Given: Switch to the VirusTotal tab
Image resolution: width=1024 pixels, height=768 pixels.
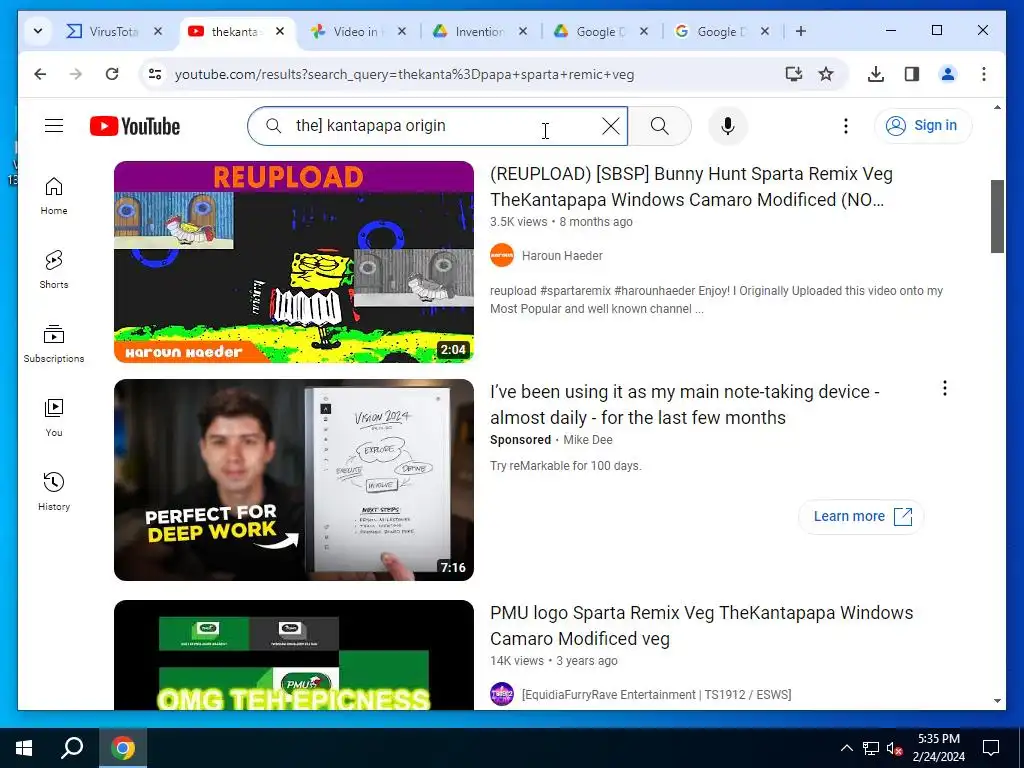Looking at the screenshot, I should click(104, 31).
